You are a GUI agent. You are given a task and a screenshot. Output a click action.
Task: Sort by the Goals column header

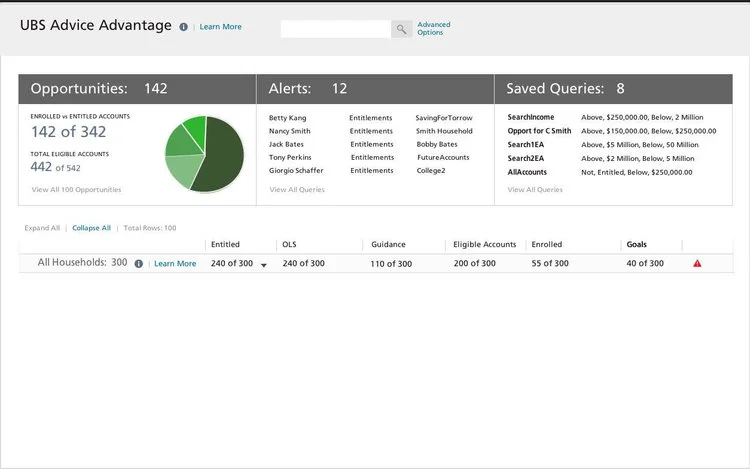click(637, 244)
